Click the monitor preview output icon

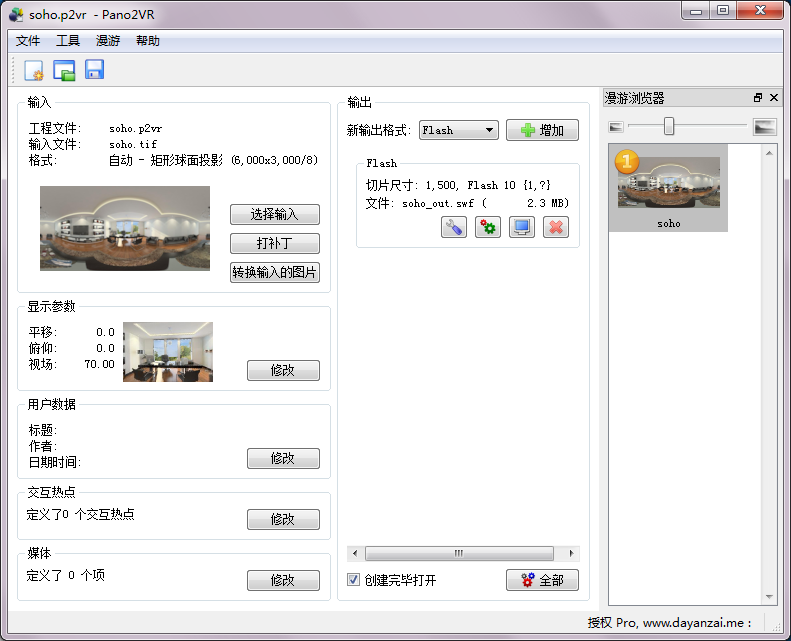(x=522, y=227)
